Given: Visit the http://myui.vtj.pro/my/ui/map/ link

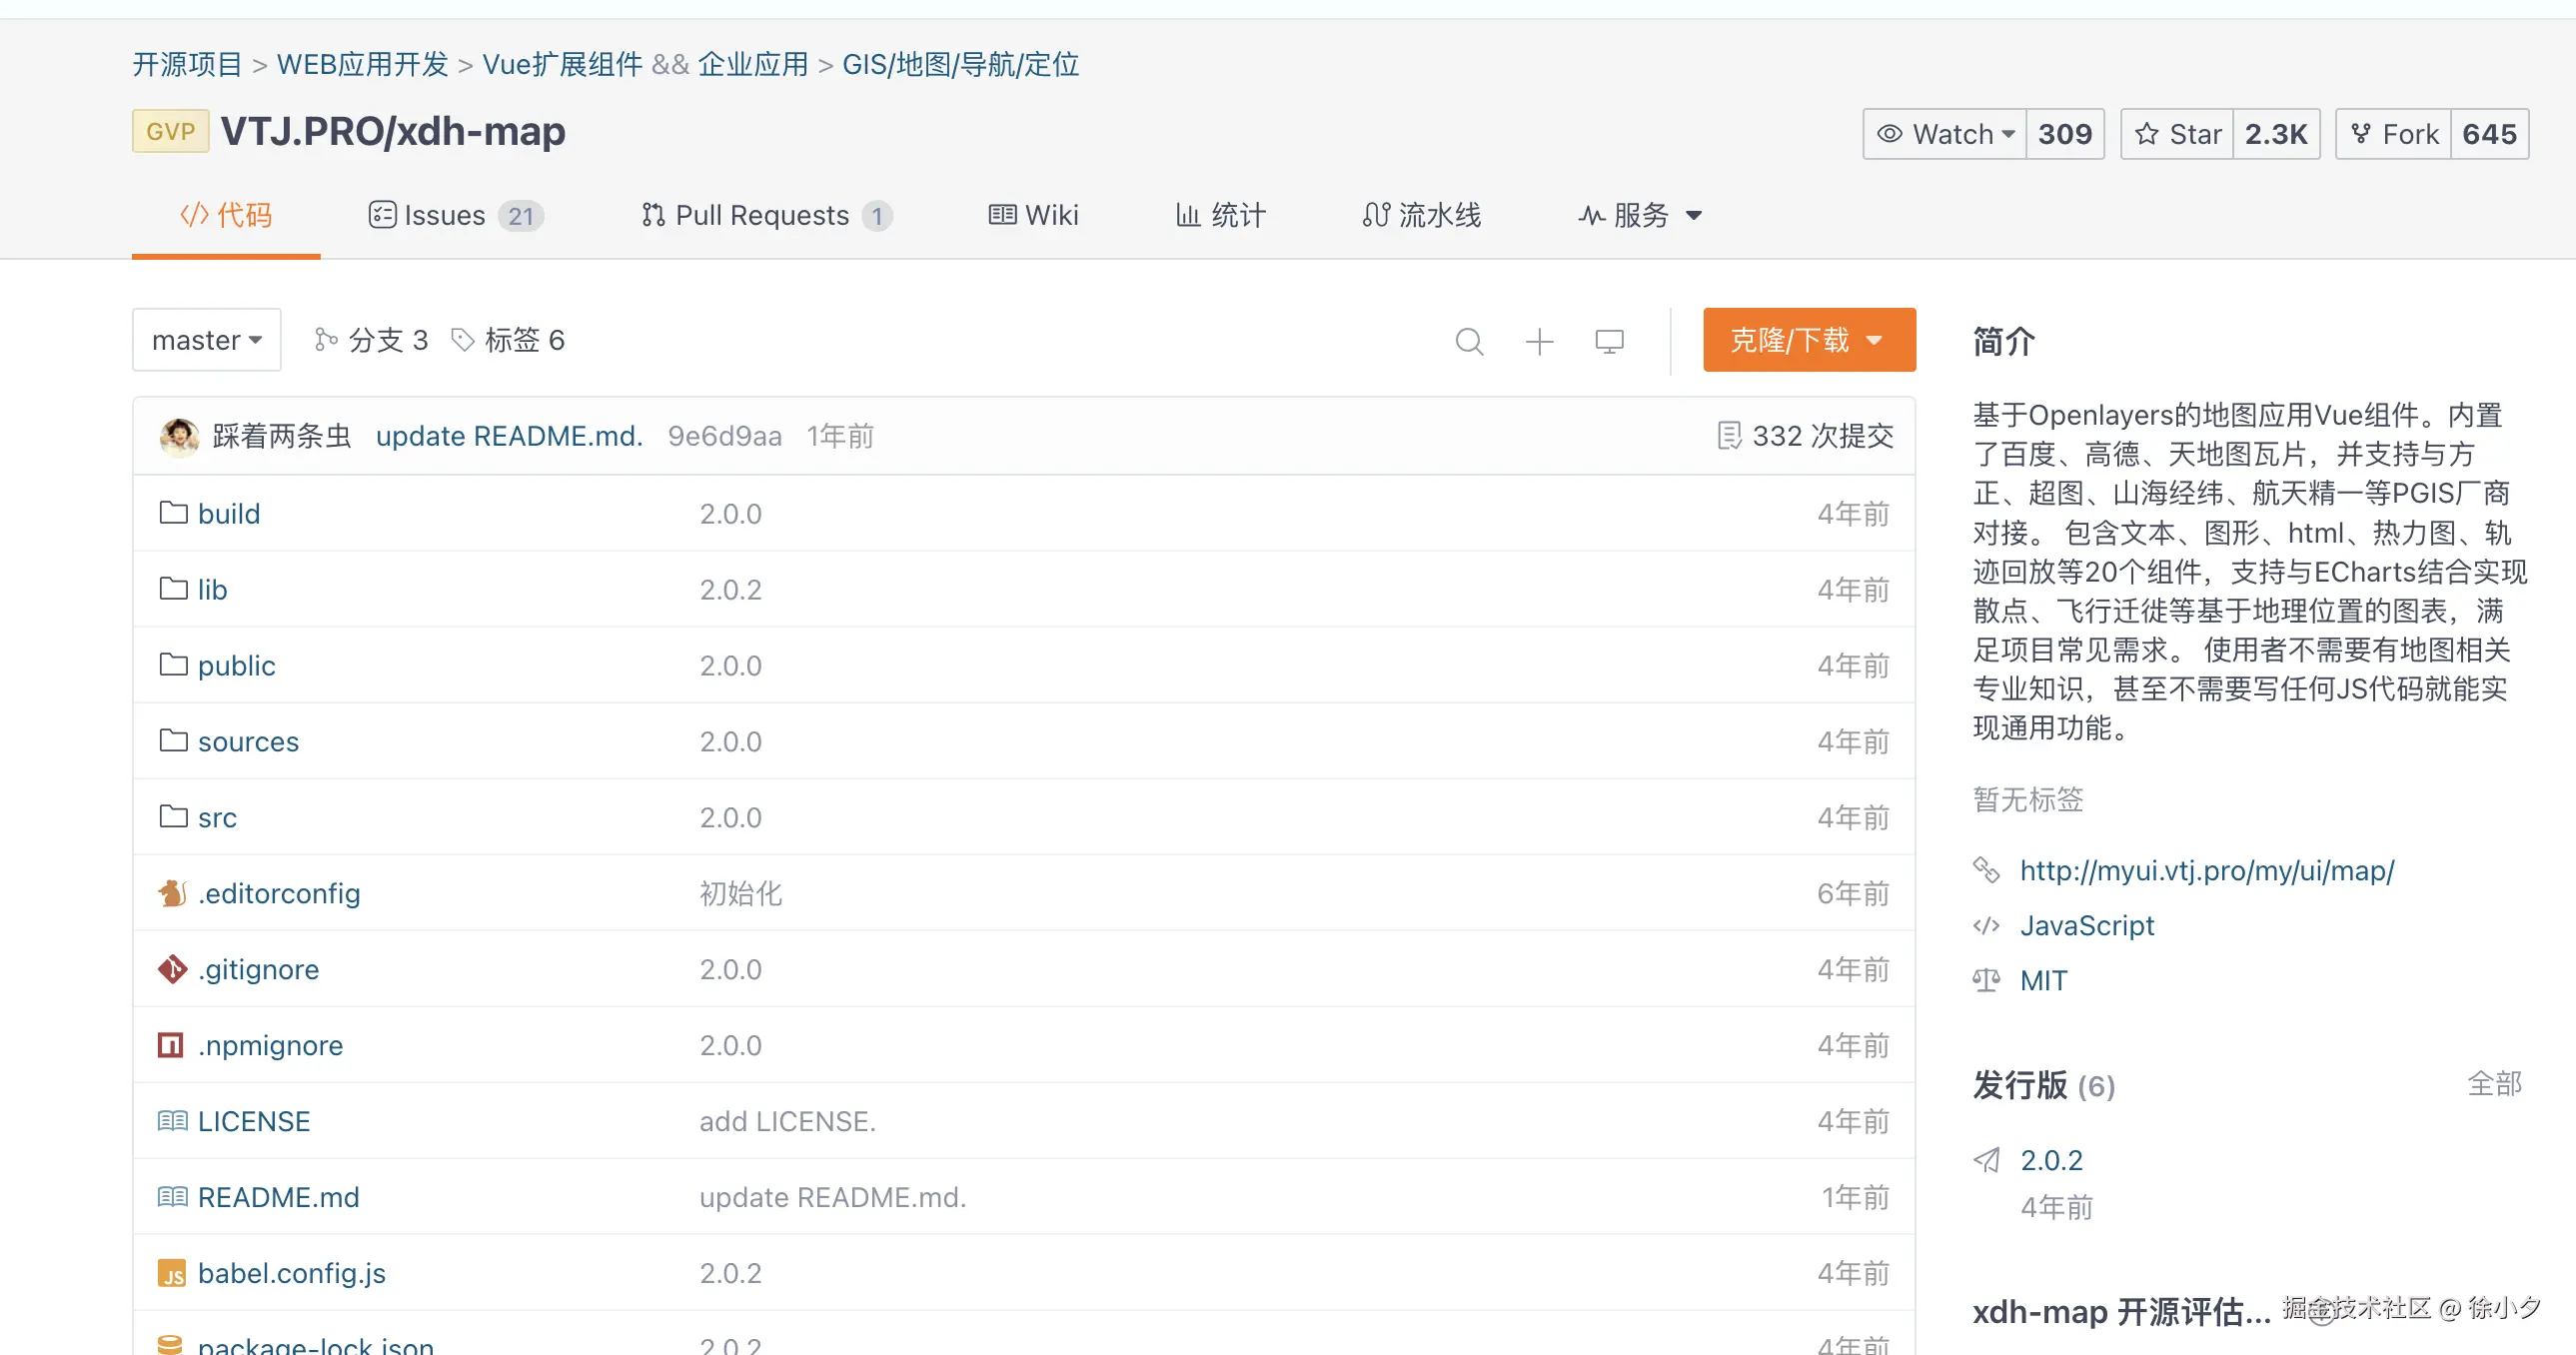Looking at the screenshot, I should click(2206, 871).
